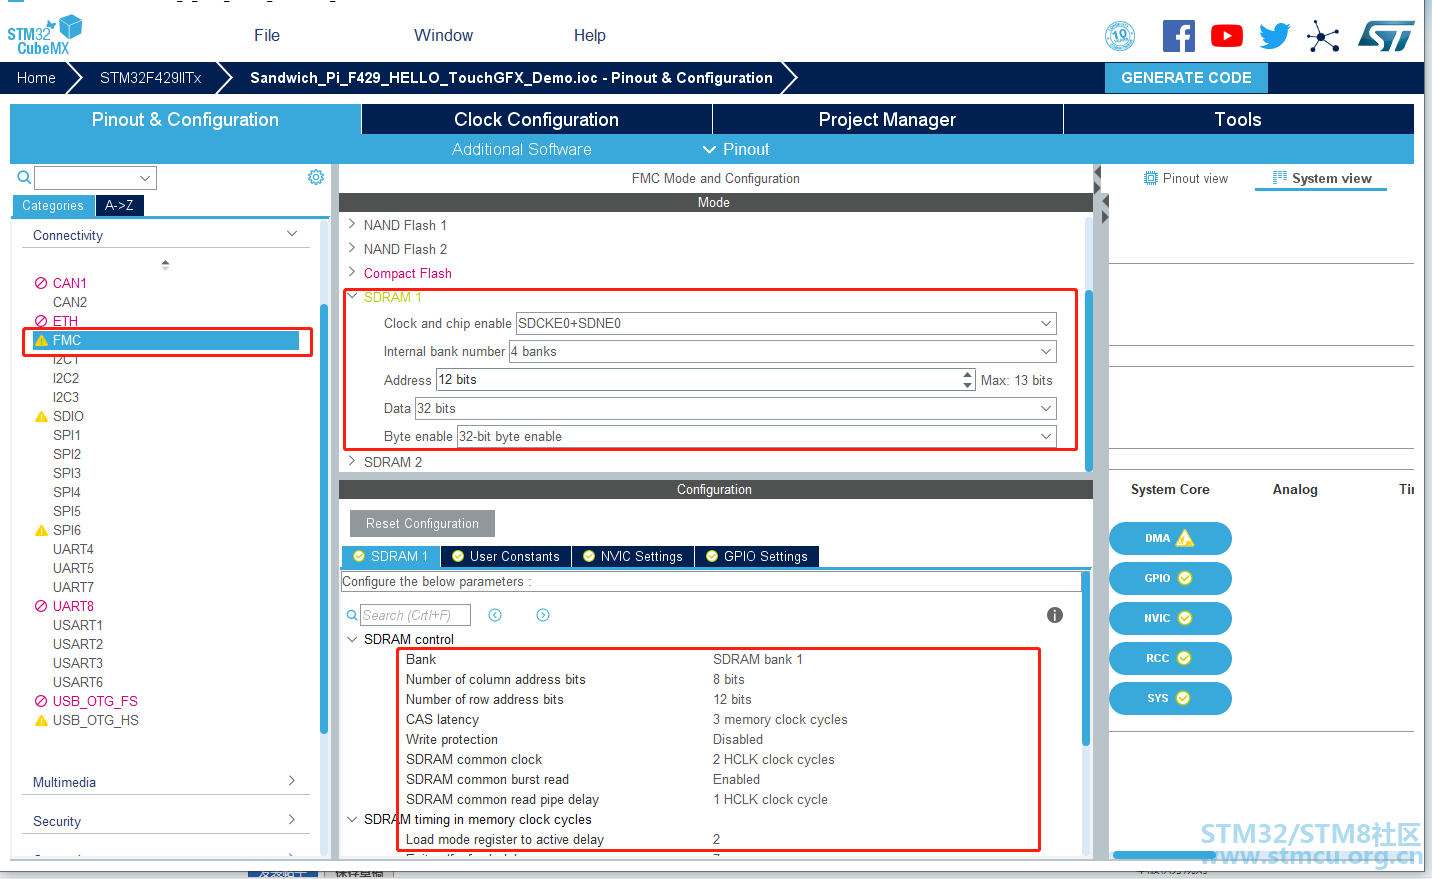Viewport: 1432px width, 879px height.
Task: Click the FMC warning triangle icon
Action: (41, 340)
